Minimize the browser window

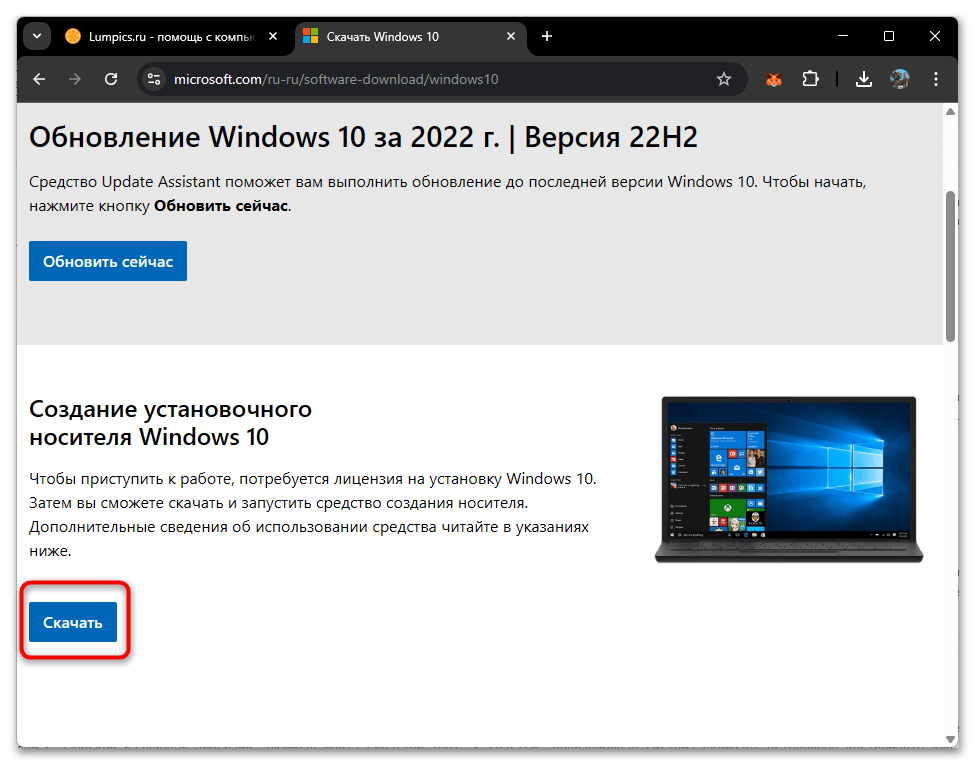[x=843, y=36]
